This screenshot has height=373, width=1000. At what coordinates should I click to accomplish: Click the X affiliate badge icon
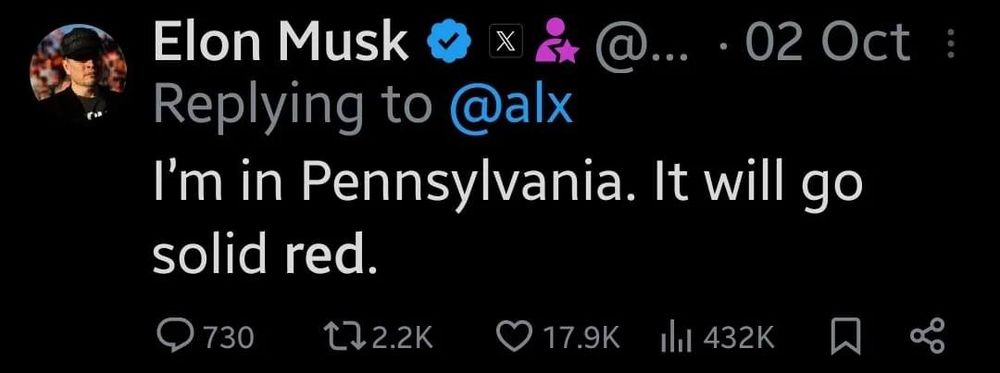pyautogui.click(x=504, y=44)
